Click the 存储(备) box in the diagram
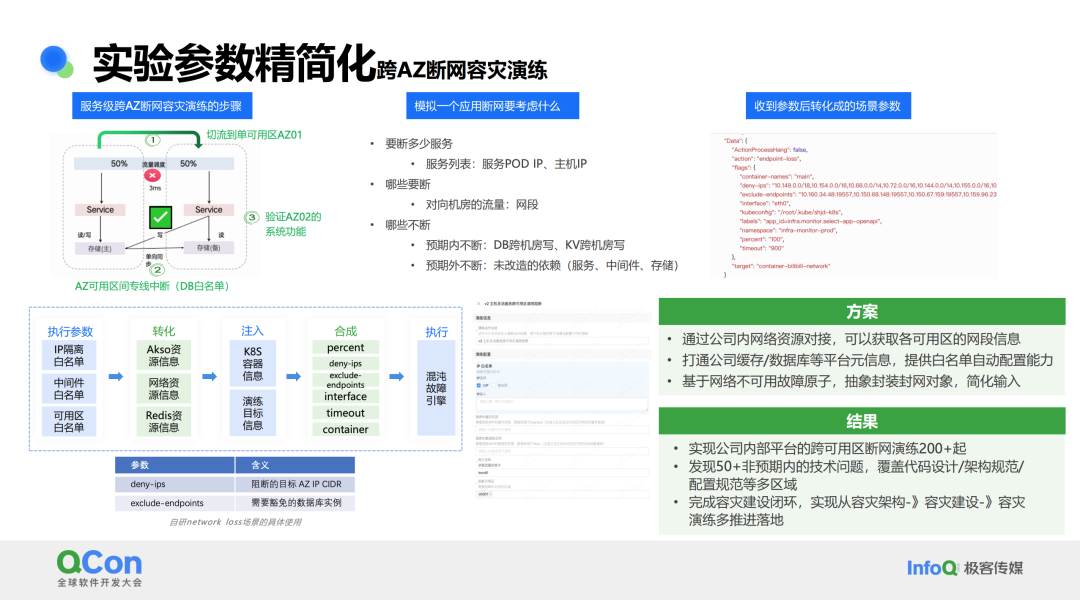The image size is (1080, 600). pyautogui.click(x=209, y=248)
